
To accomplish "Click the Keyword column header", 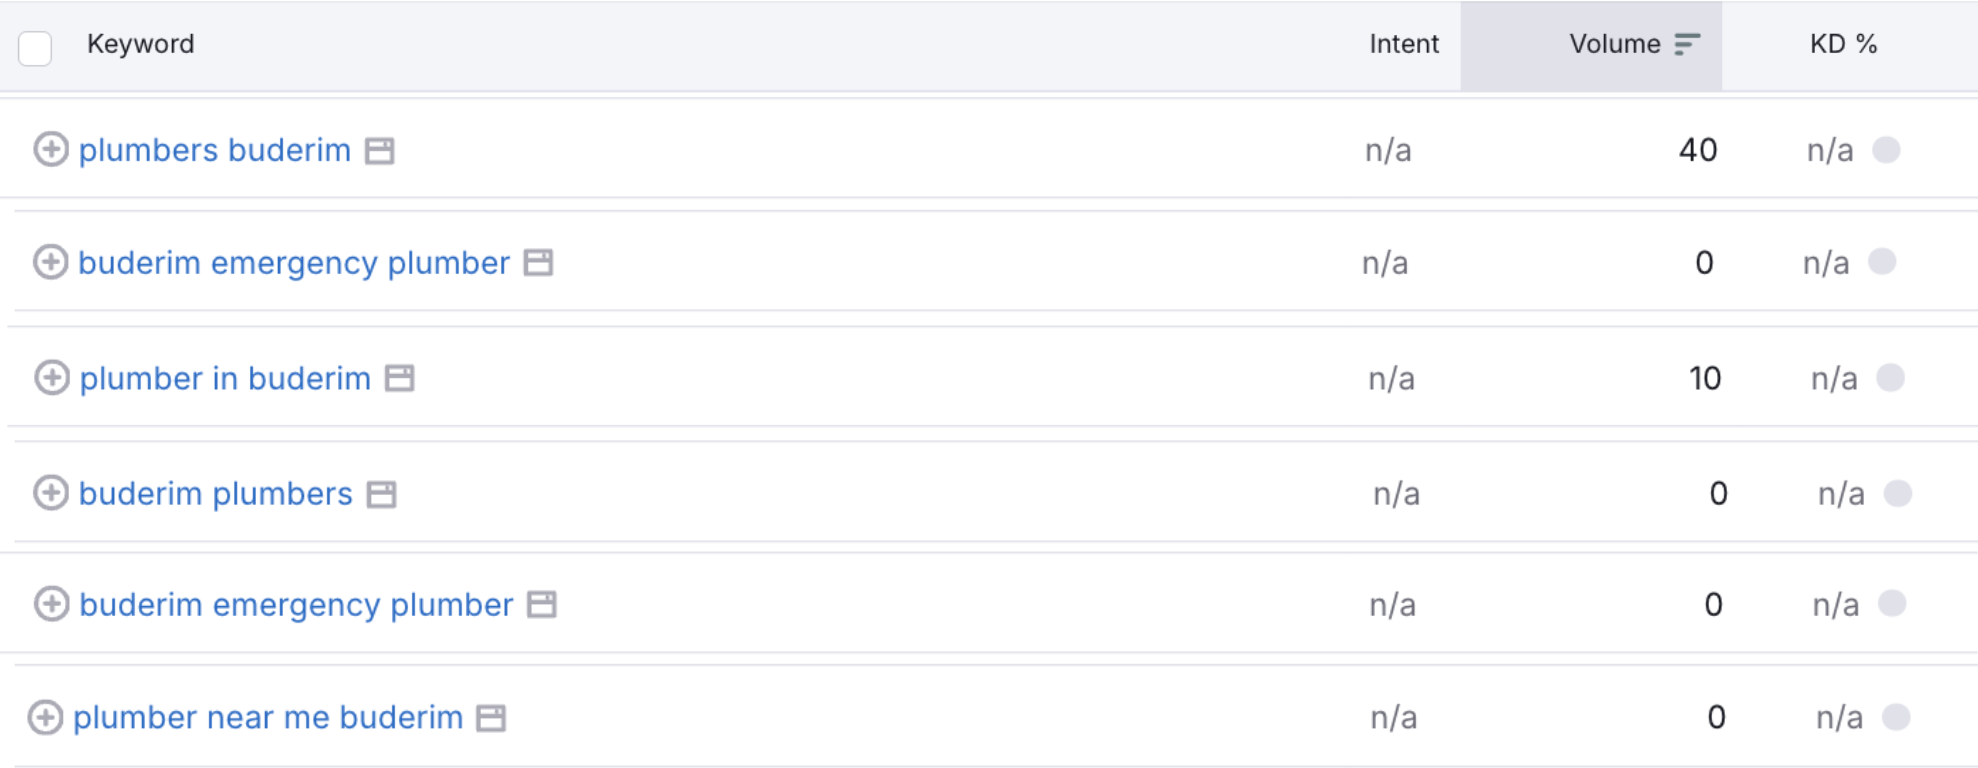I will coord(140,44).
